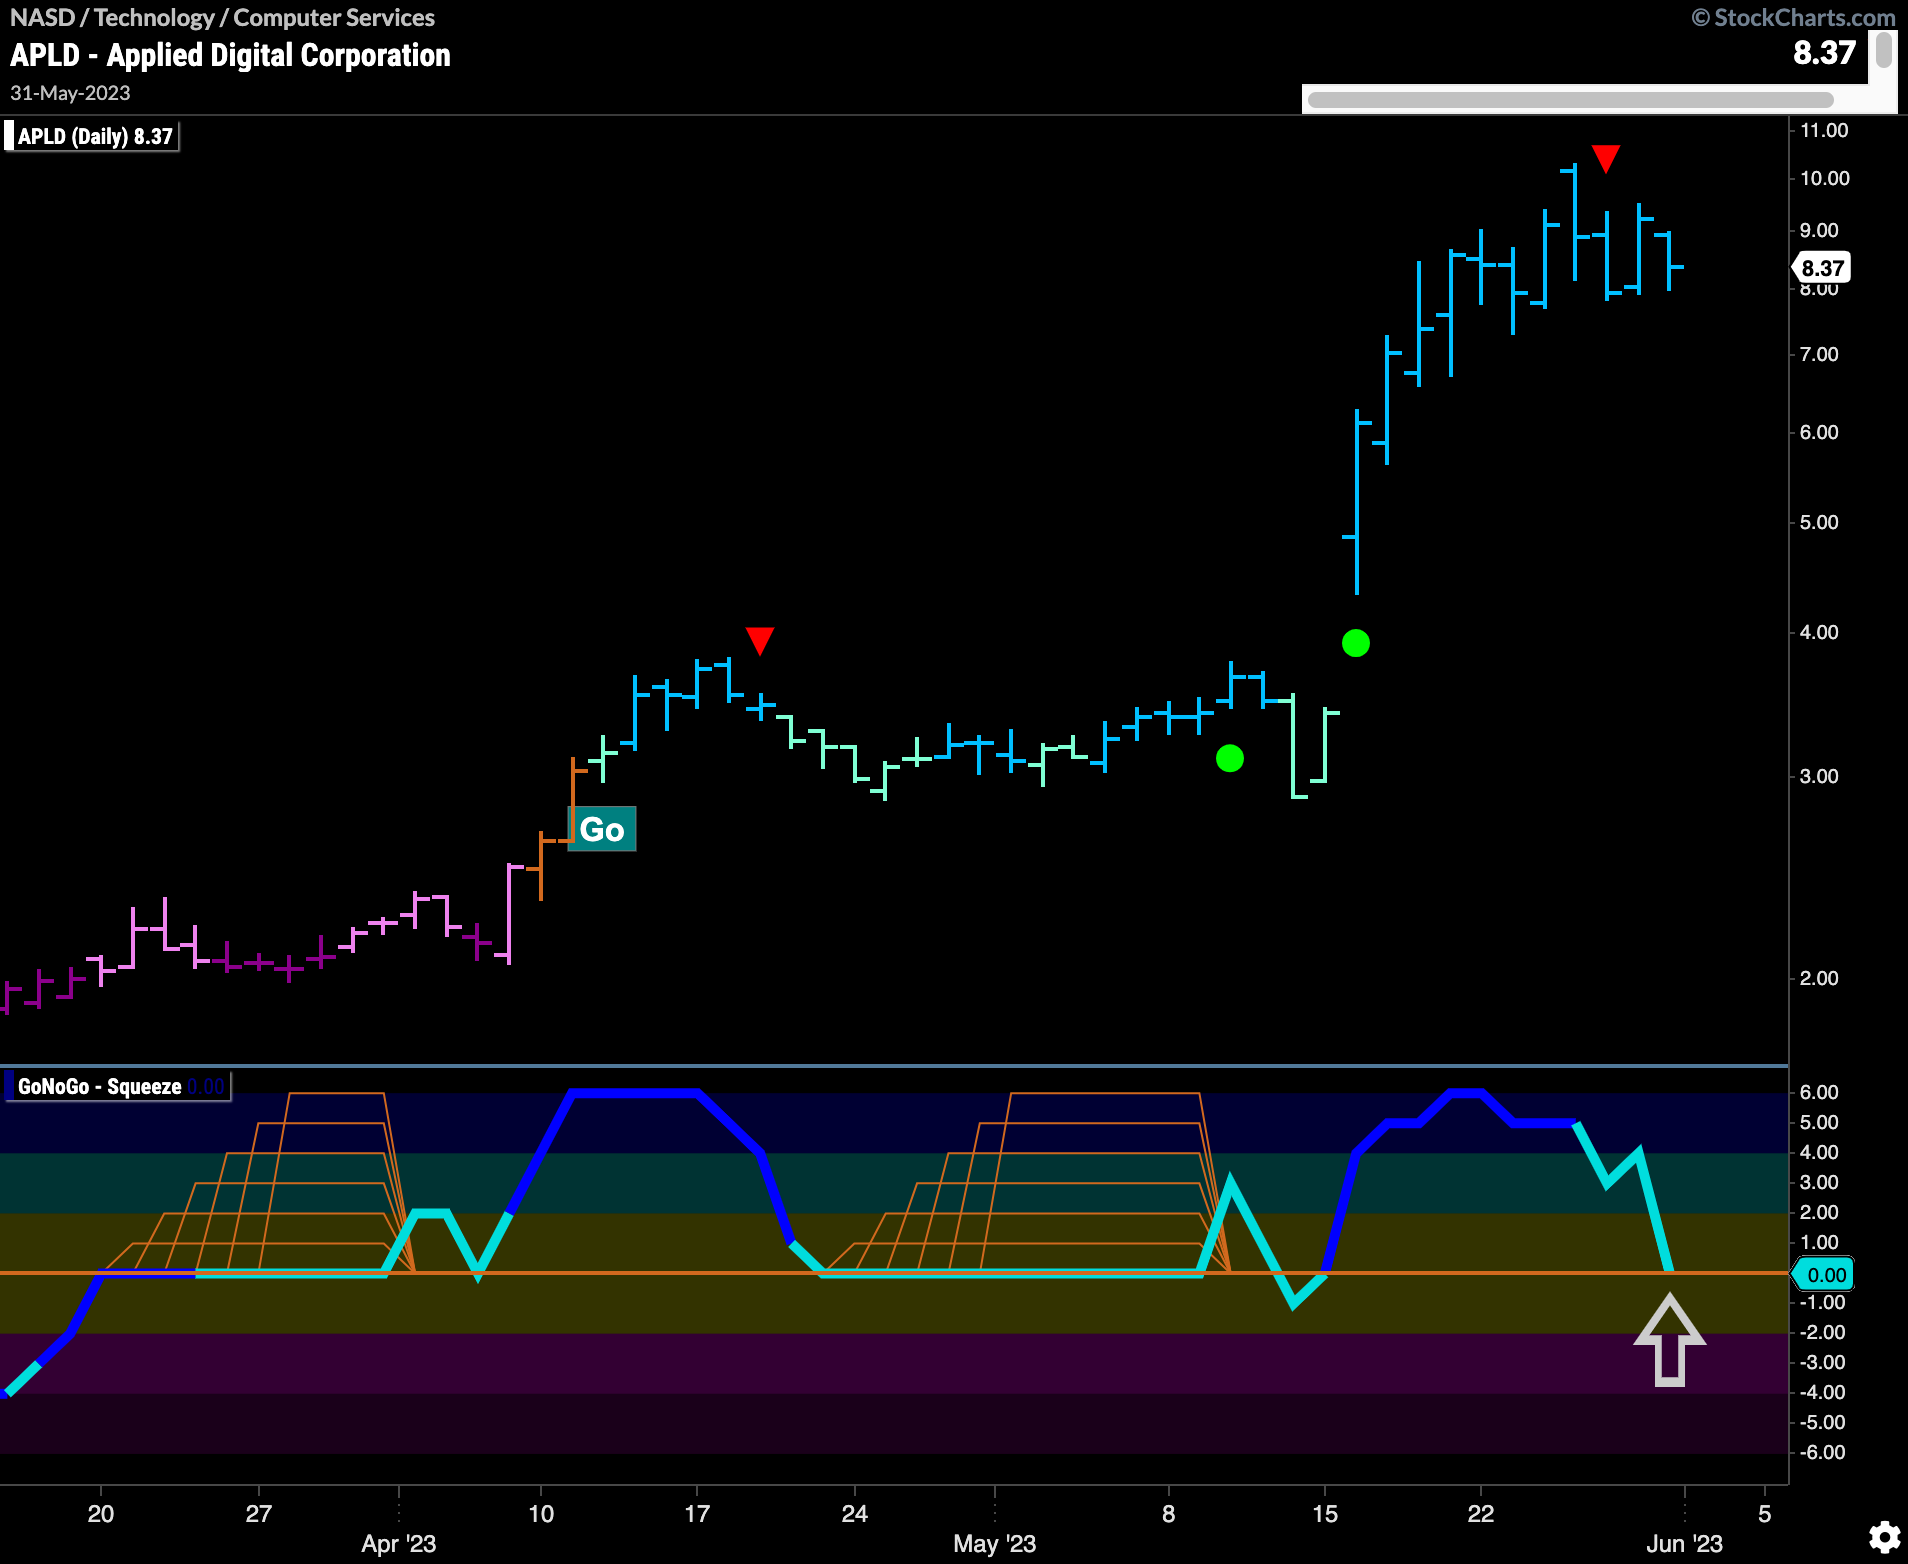This screenshot has width=1908, height=1564.
Task: Click the StockCharts.com copyright text
Action: click(x=1794, y=17)
